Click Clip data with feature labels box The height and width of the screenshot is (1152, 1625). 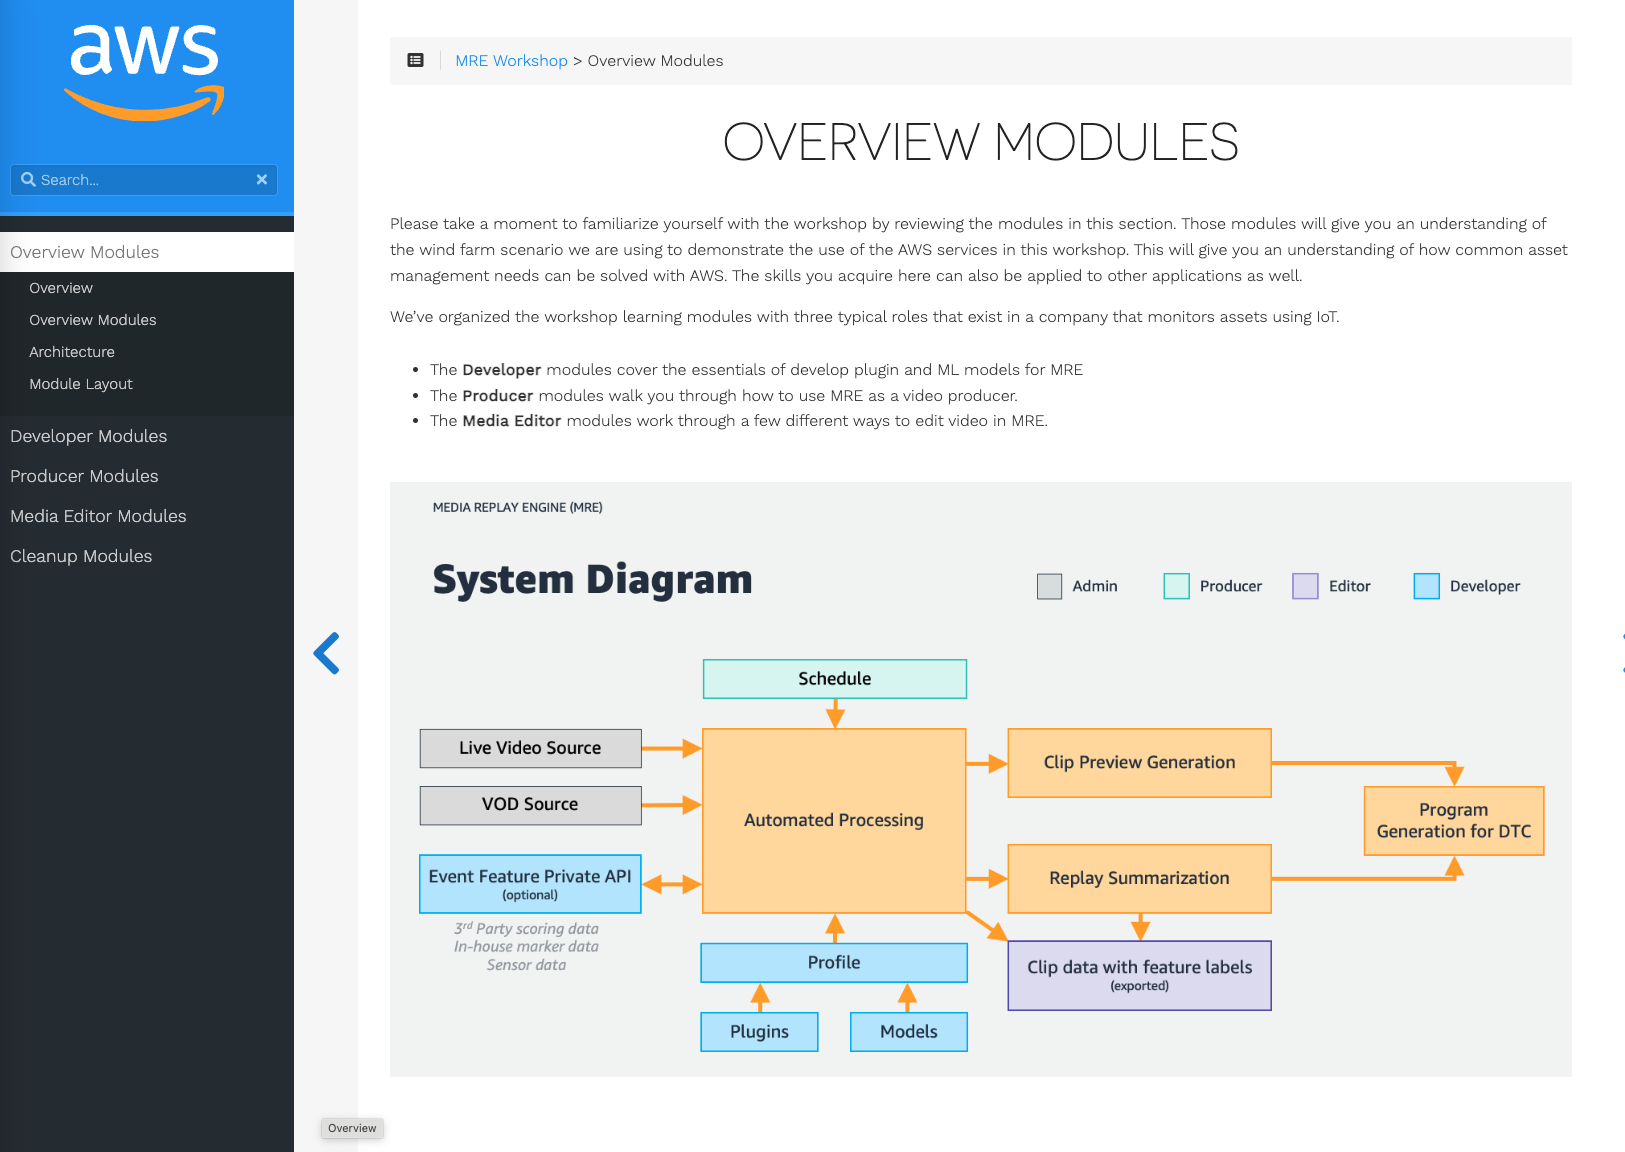pyautogui.click(x=1139, y=976)
